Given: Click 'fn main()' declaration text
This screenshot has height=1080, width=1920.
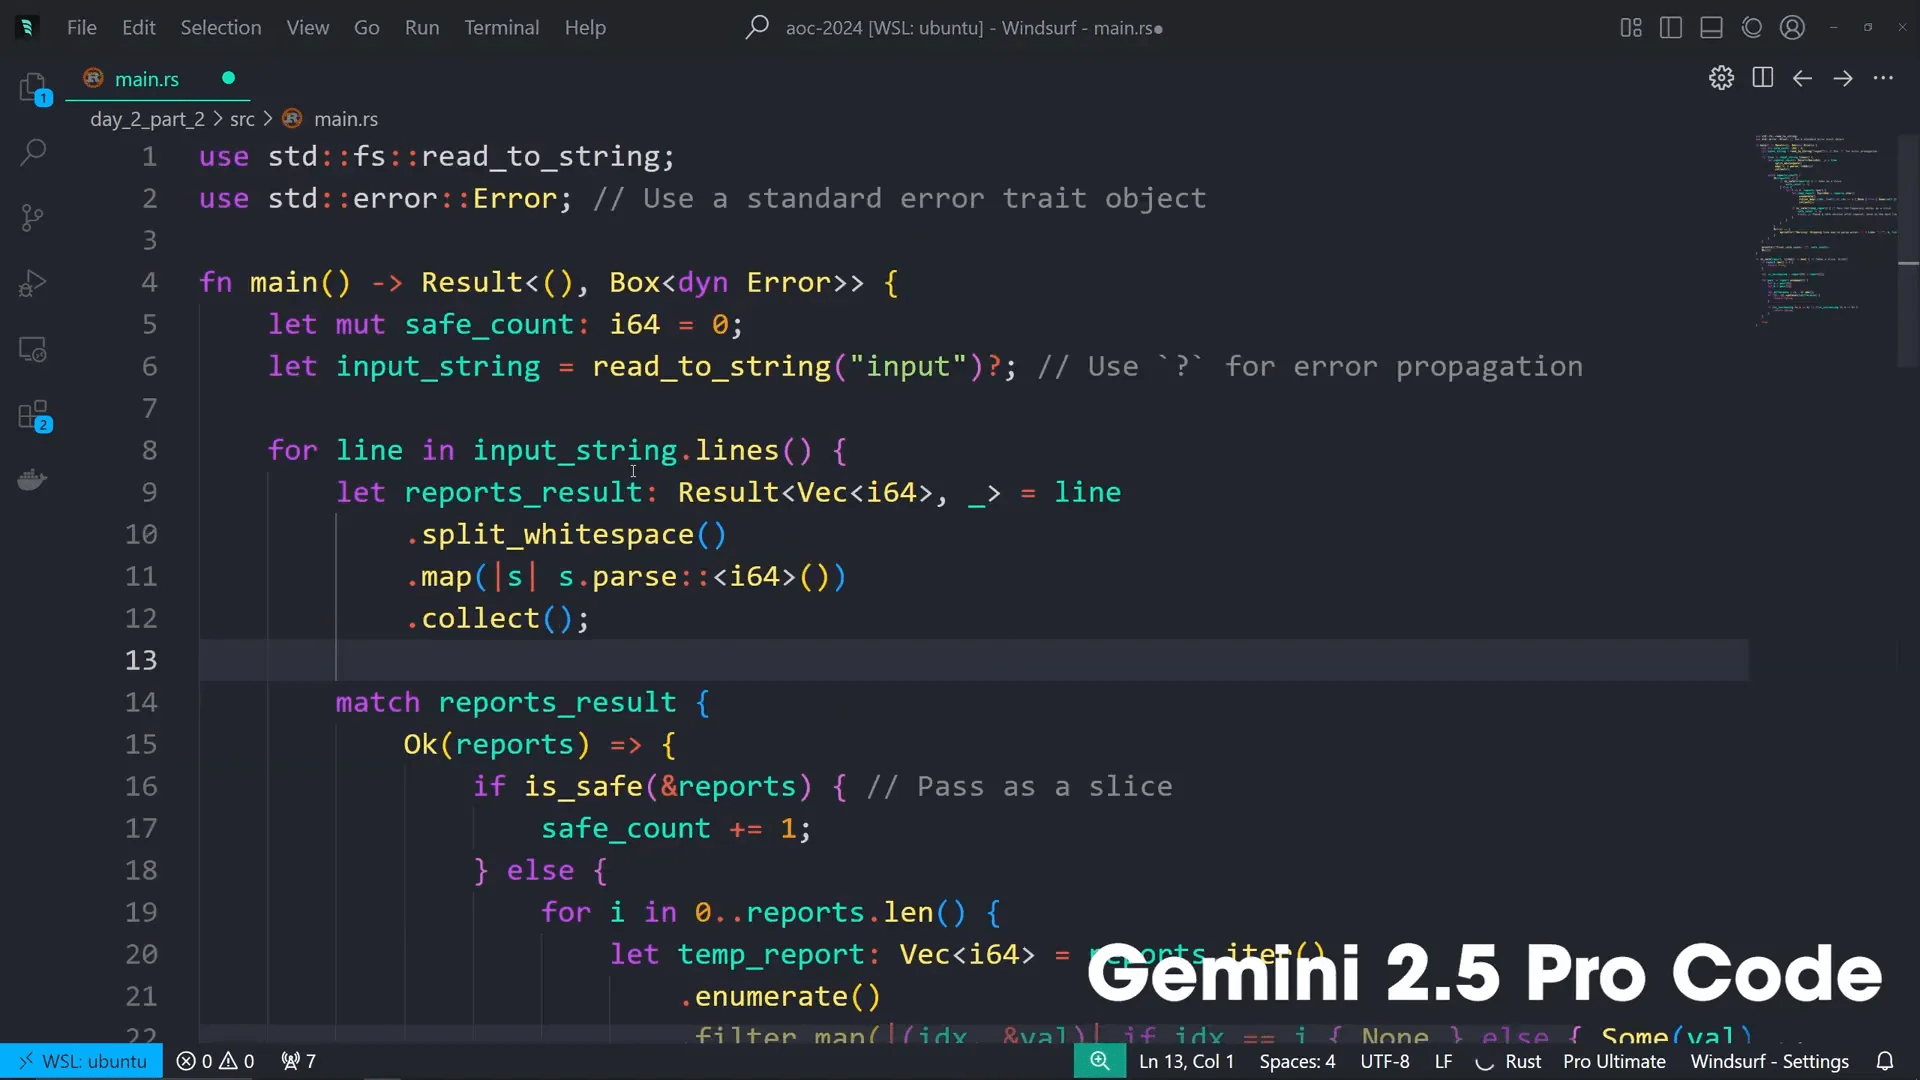Looking at the screenshot, I should point(275,282).
